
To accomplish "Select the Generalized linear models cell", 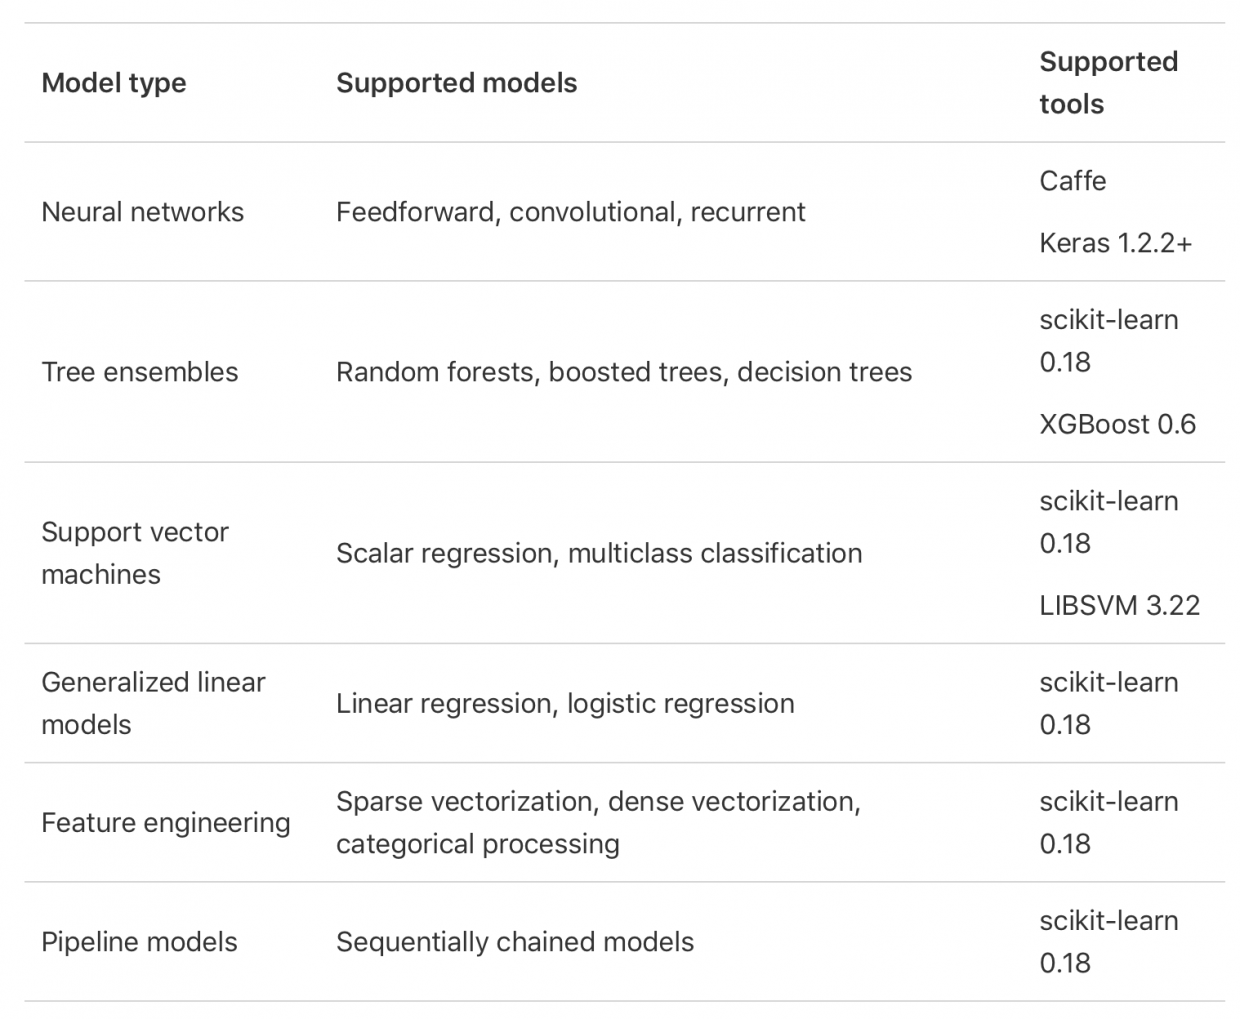I will [x=152, y=703].
